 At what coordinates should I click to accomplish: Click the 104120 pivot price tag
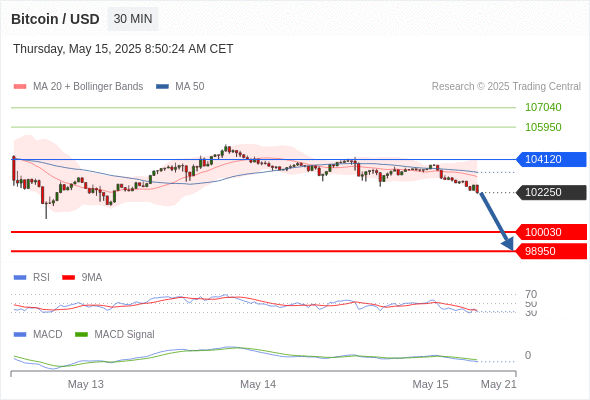tap(551, 160)
